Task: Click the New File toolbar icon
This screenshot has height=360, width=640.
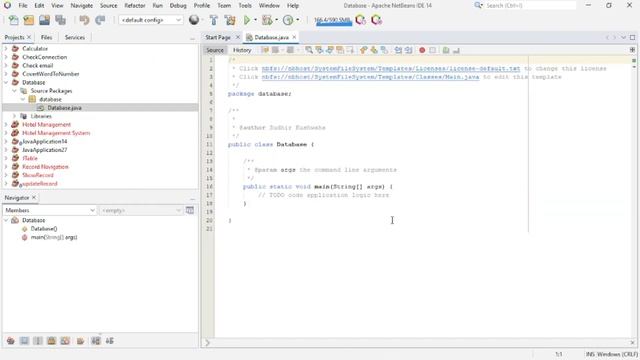Action: click(x=13, y=20)
